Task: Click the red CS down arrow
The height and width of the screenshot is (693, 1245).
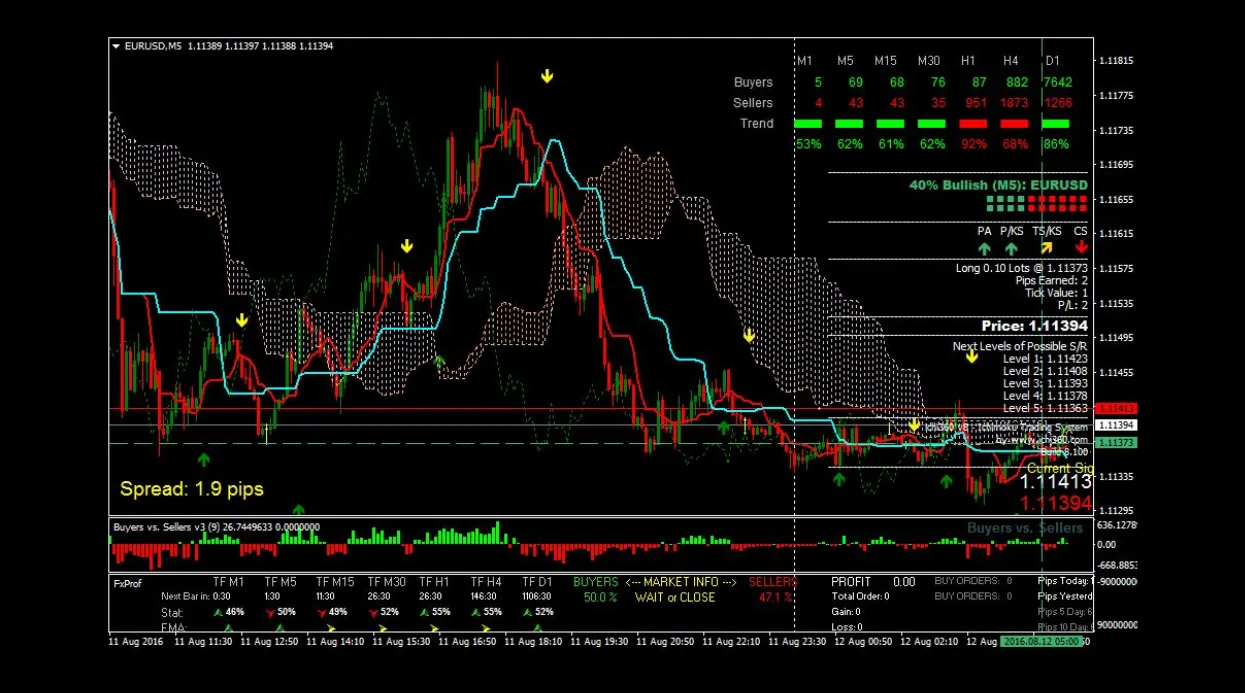Action: pyautogui.click(x=1082, y=247)
